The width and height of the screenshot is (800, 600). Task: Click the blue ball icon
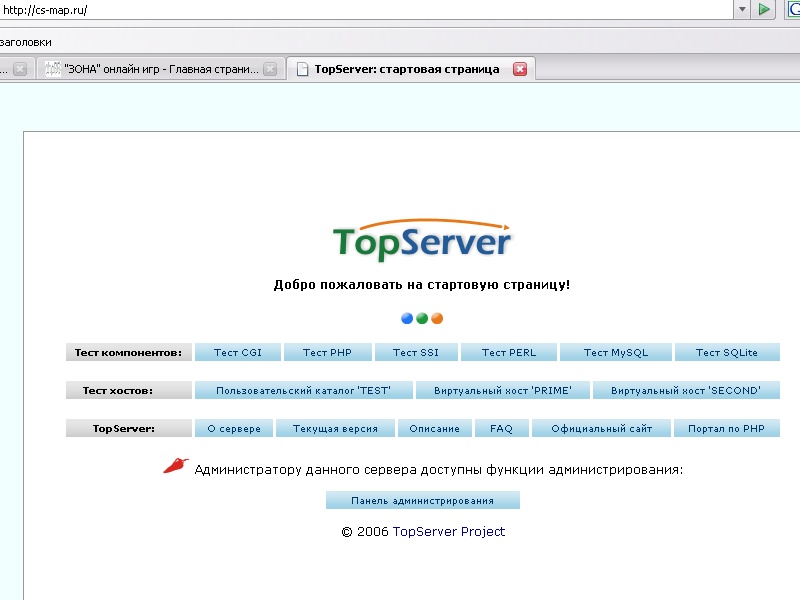pos(407,319)
